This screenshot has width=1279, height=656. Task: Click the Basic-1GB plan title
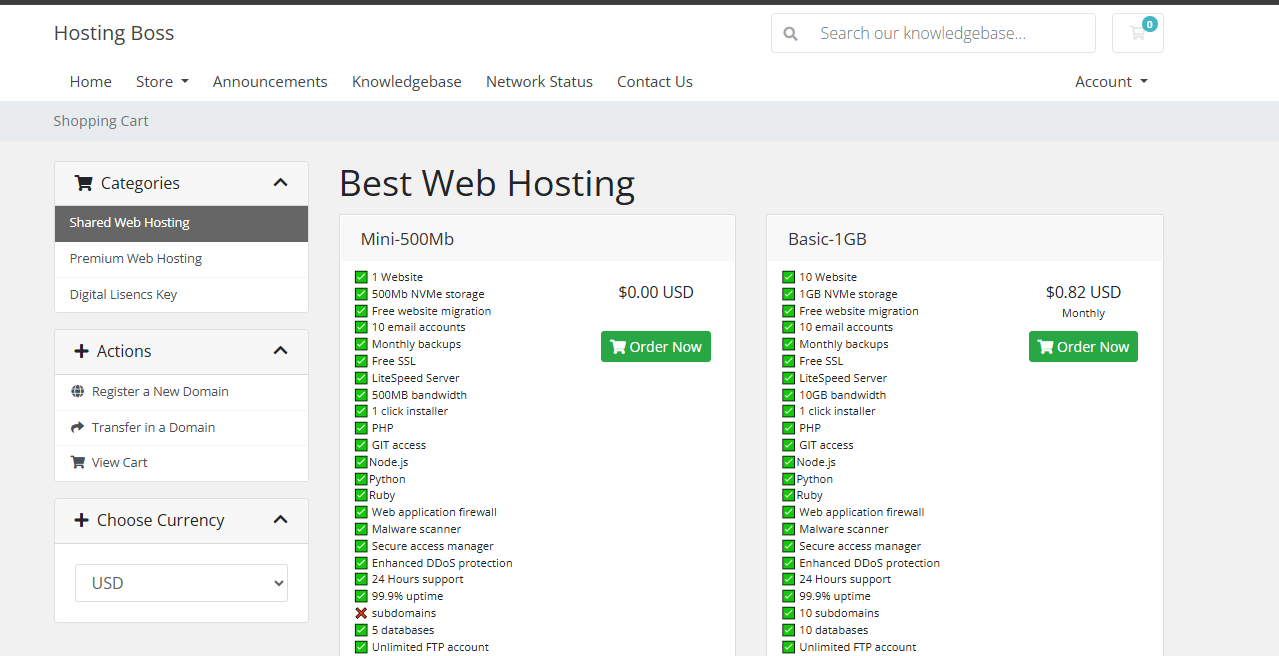click(x=827, y=239)
